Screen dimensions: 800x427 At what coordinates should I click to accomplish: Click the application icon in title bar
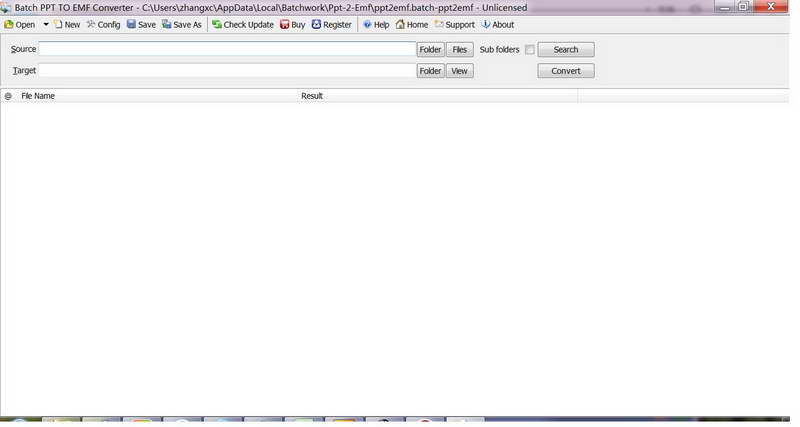point(6,8)
